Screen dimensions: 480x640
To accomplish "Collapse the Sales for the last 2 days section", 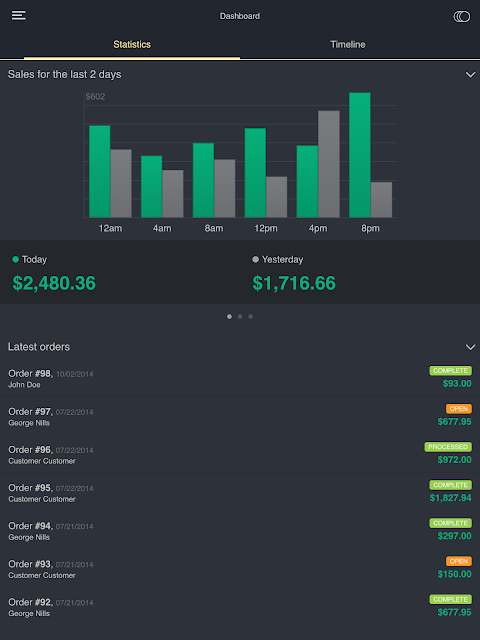I will coord(470,75).
